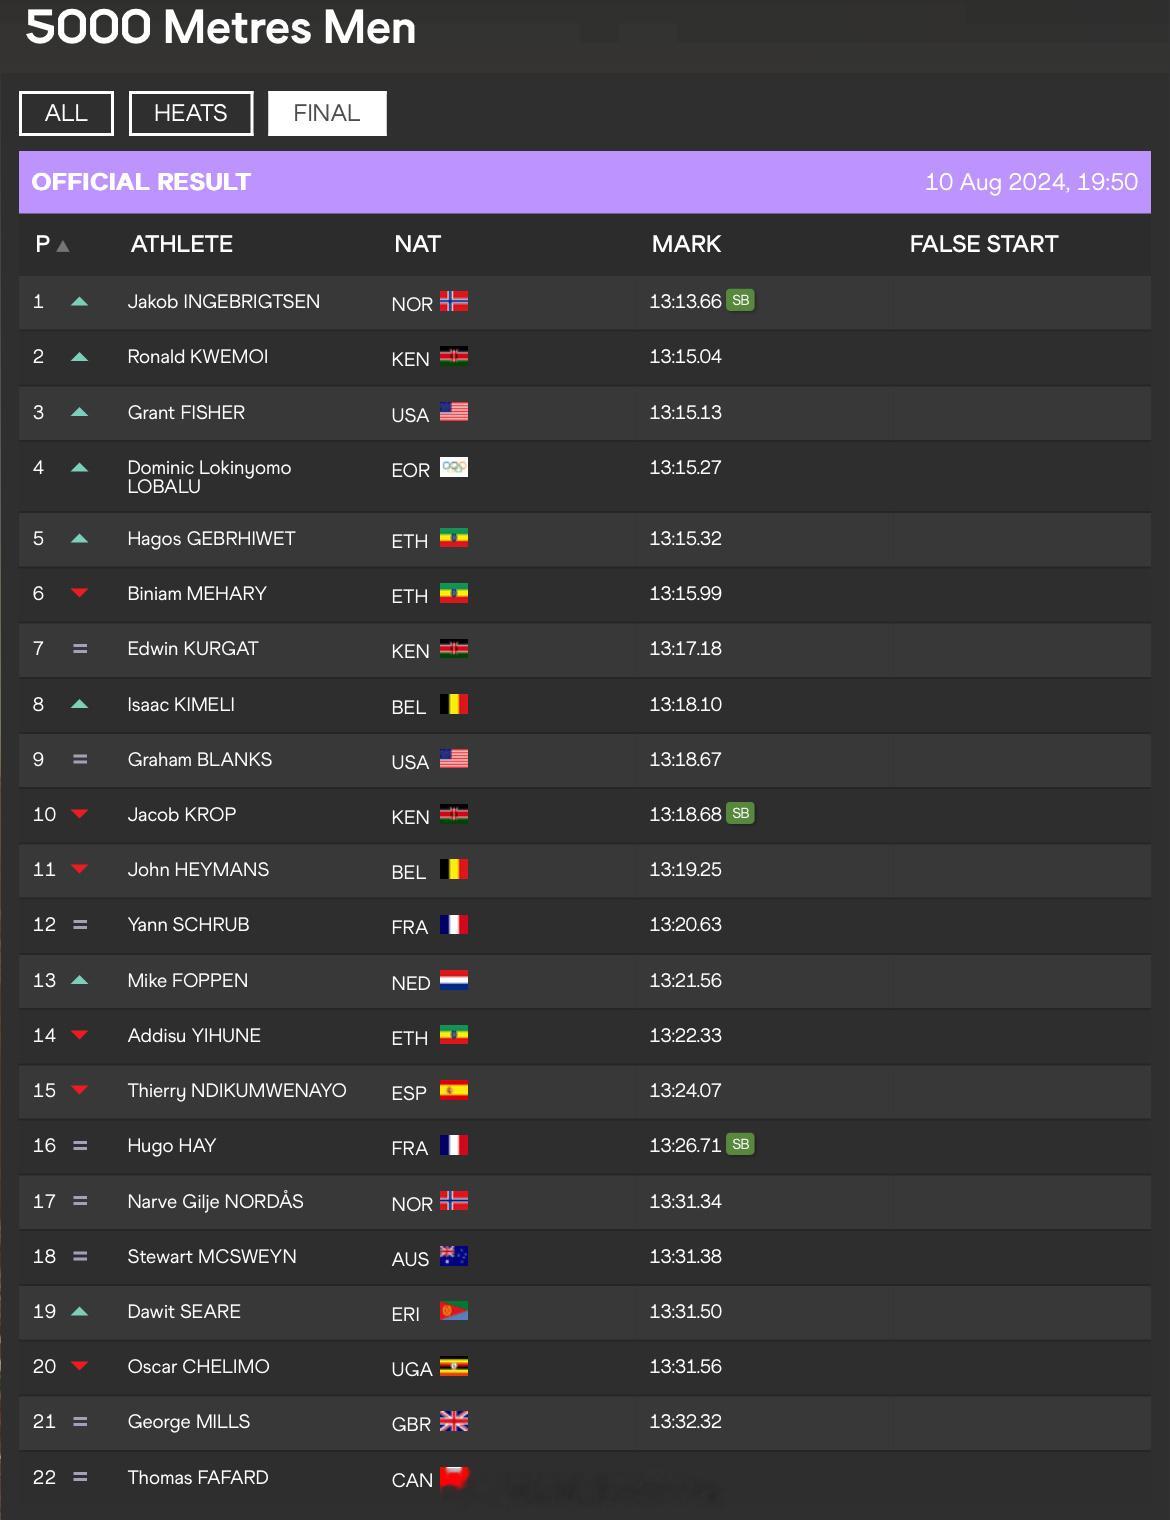Open Dominic Lokinyomo LOBALU athlete link

(209, 476)
